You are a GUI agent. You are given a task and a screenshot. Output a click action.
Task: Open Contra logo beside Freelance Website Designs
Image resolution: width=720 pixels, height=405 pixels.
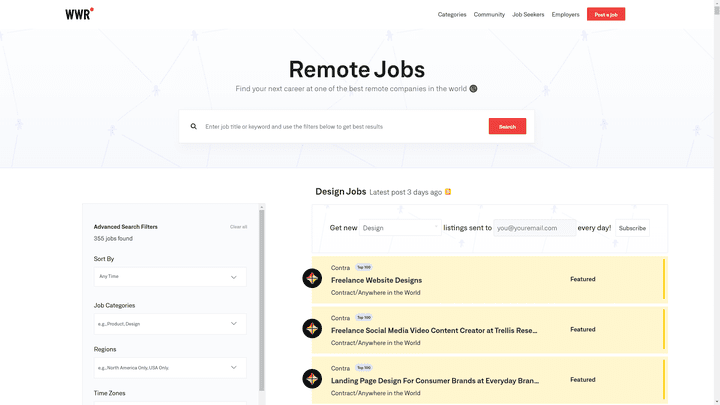pos(312,278)
